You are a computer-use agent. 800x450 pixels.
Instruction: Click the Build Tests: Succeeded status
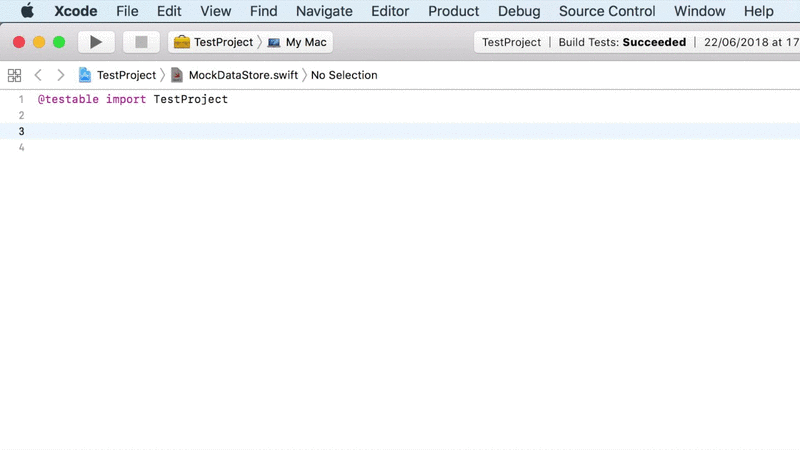click(x=622, y=42)
